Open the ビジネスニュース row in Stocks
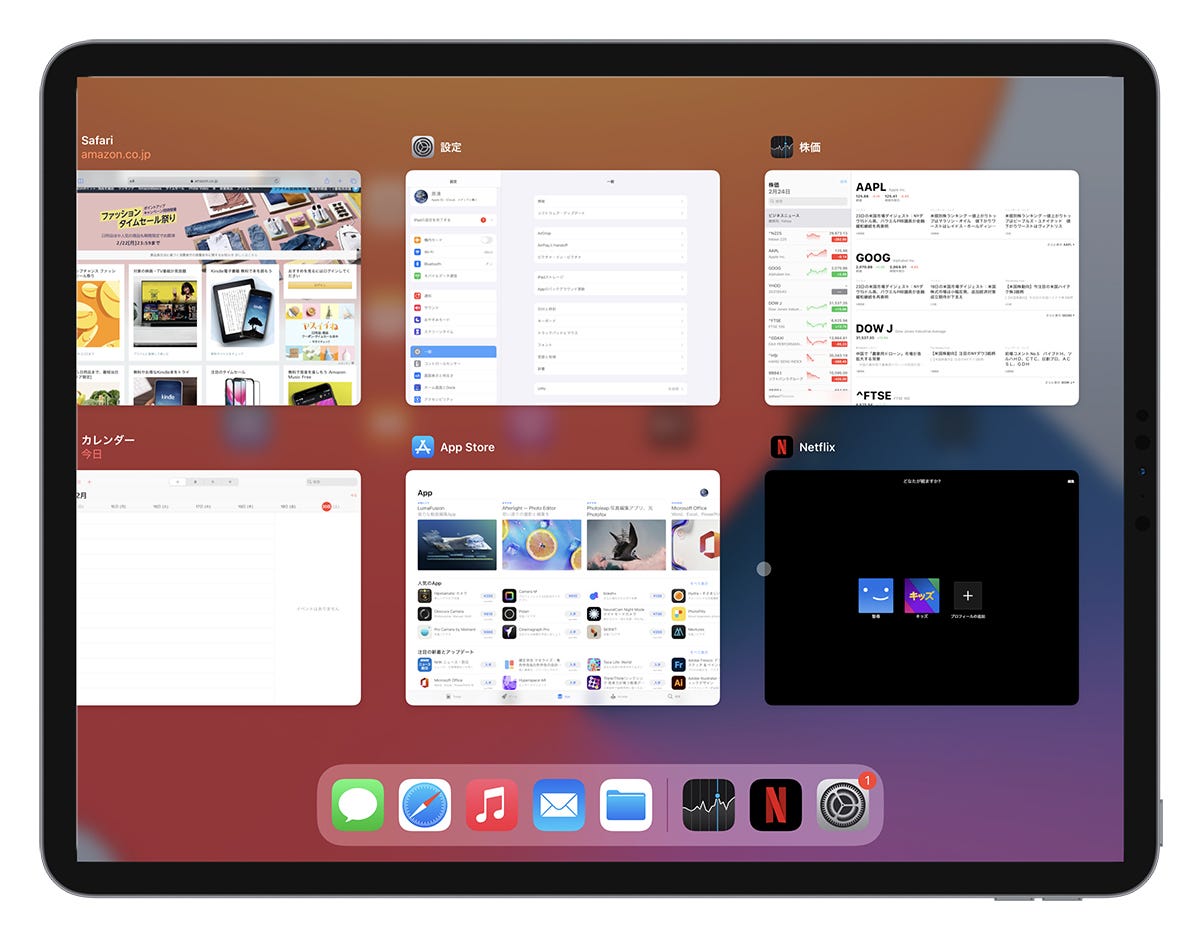The width and height of the screenshot is (1200, 938). coord(807,217)
